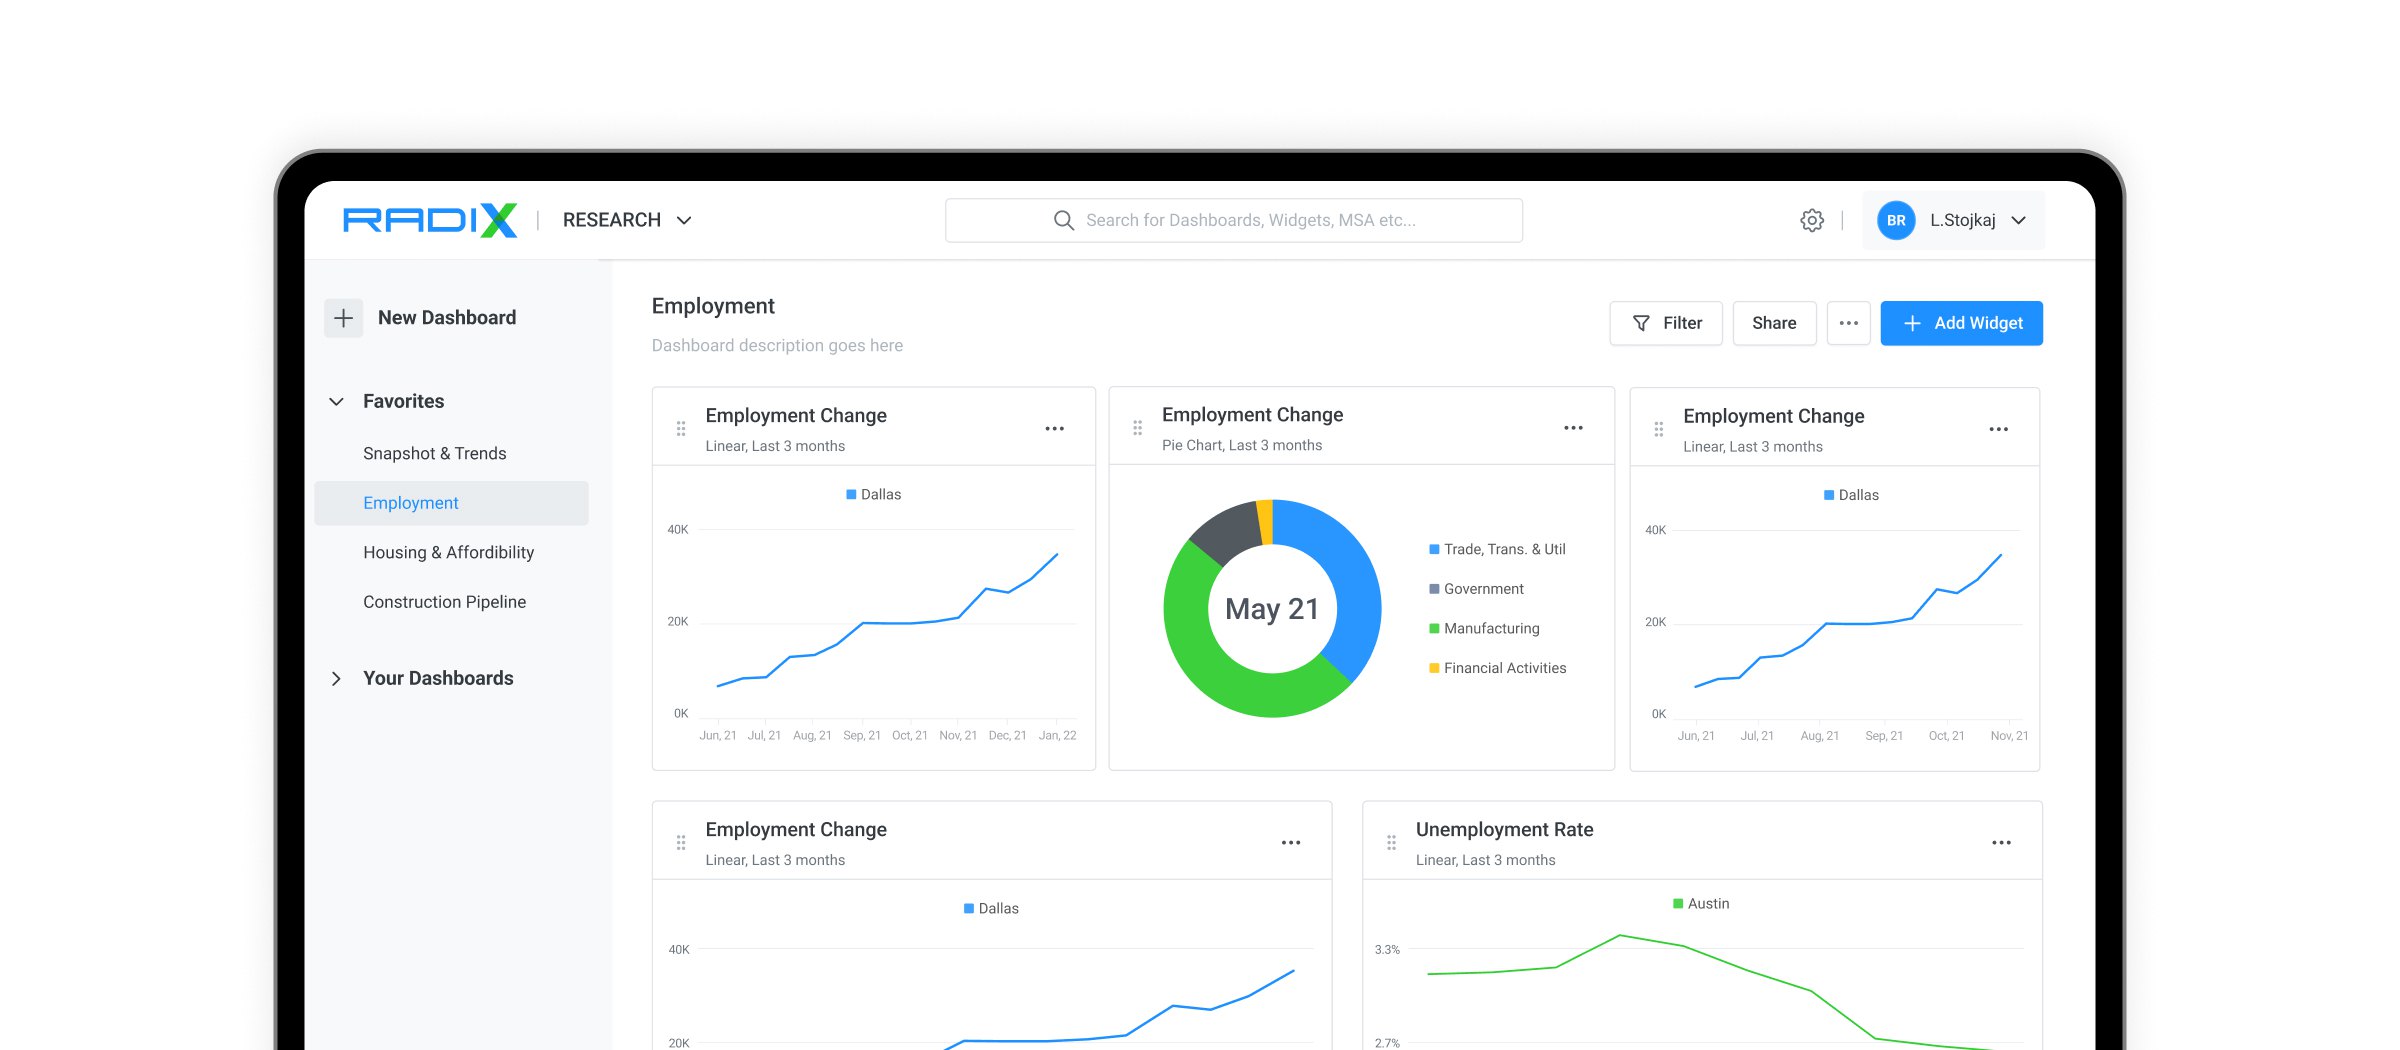Click the Add Widget button

click(1961, 323)
